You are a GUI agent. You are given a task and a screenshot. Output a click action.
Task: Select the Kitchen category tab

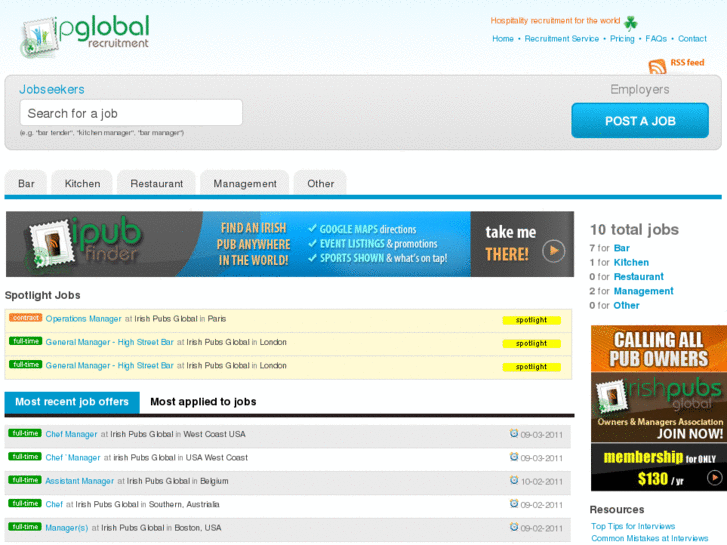coord(82,184)
